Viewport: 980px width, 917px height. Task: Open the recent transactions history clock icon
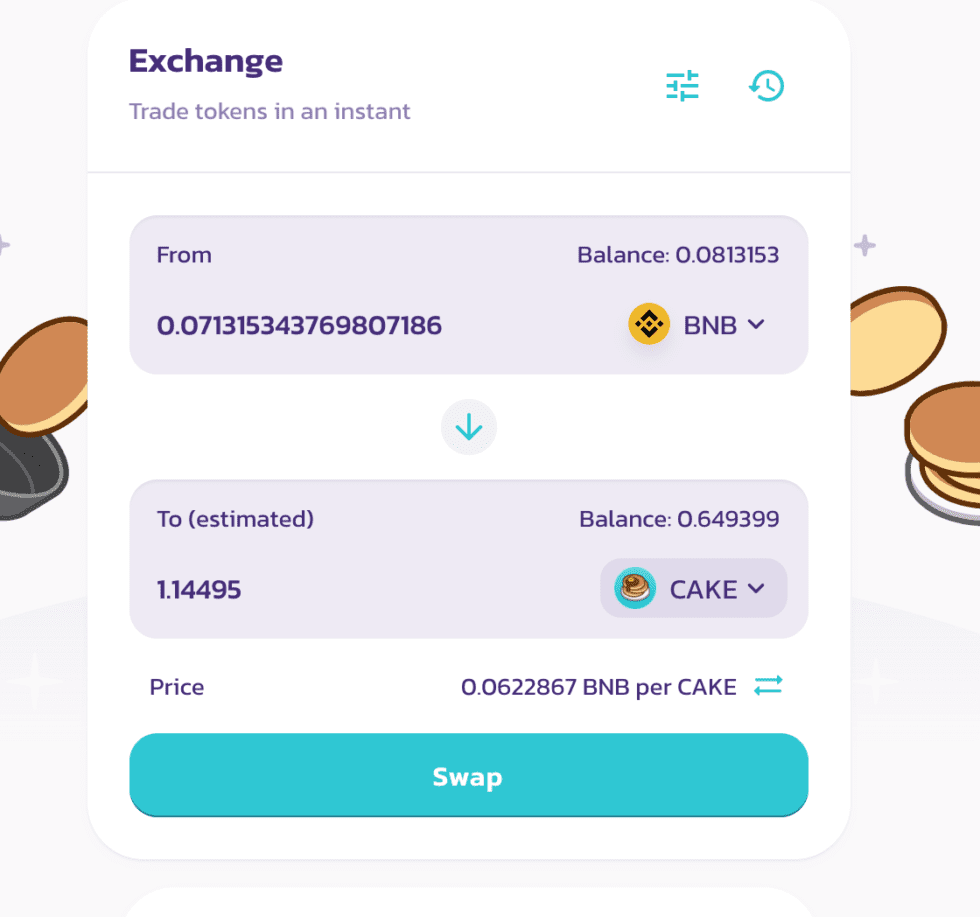(x=766, y=87)
